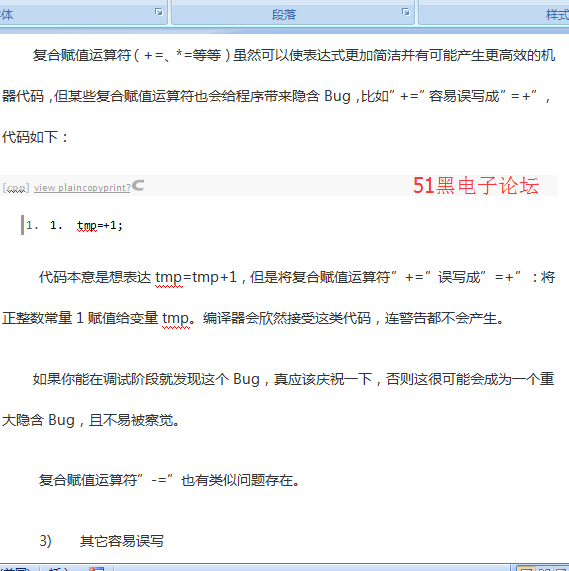
Task: Click the red 51黑电子论坛 watermark text
Action: pos(476,185)
